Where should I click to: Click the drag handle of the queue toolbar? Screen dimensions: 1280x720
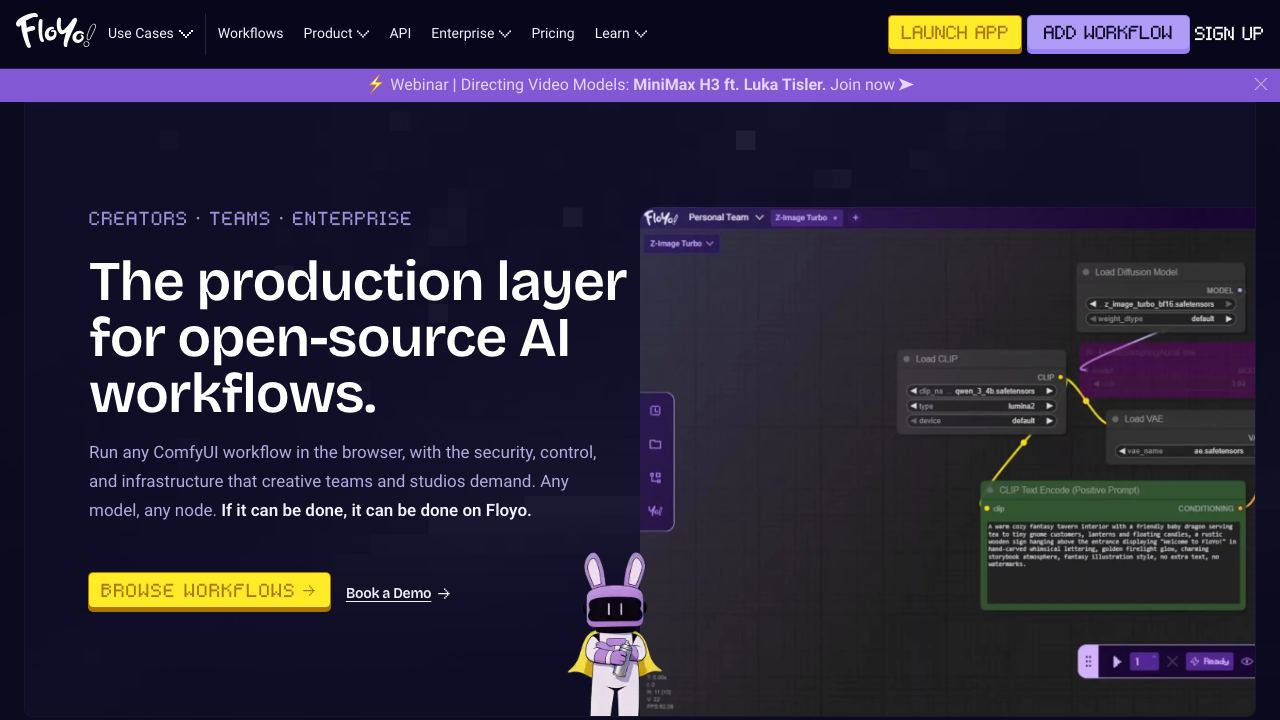[x=1089, y=661]
